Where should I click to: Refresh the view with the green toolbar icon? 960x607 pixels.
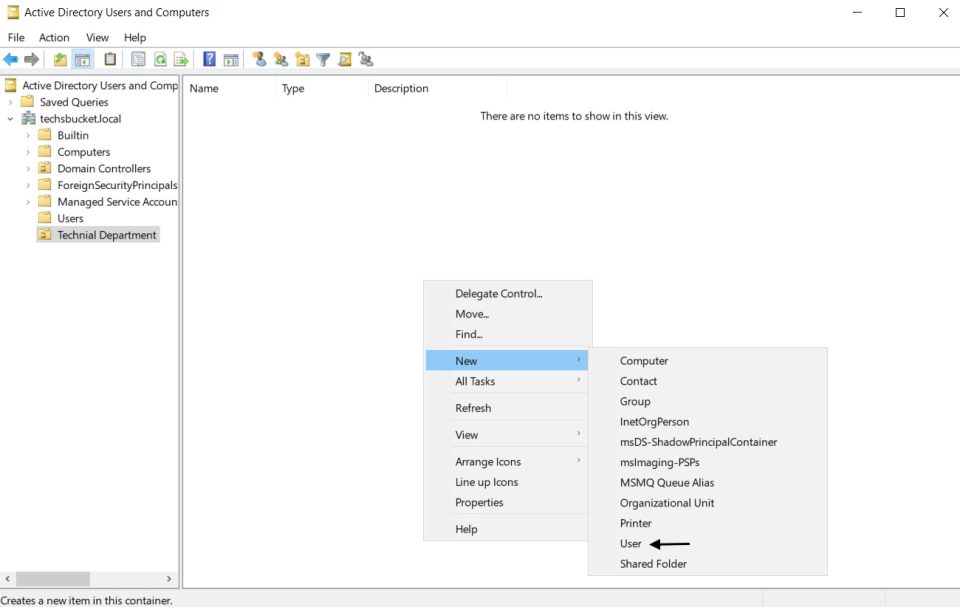click(160, 59)
